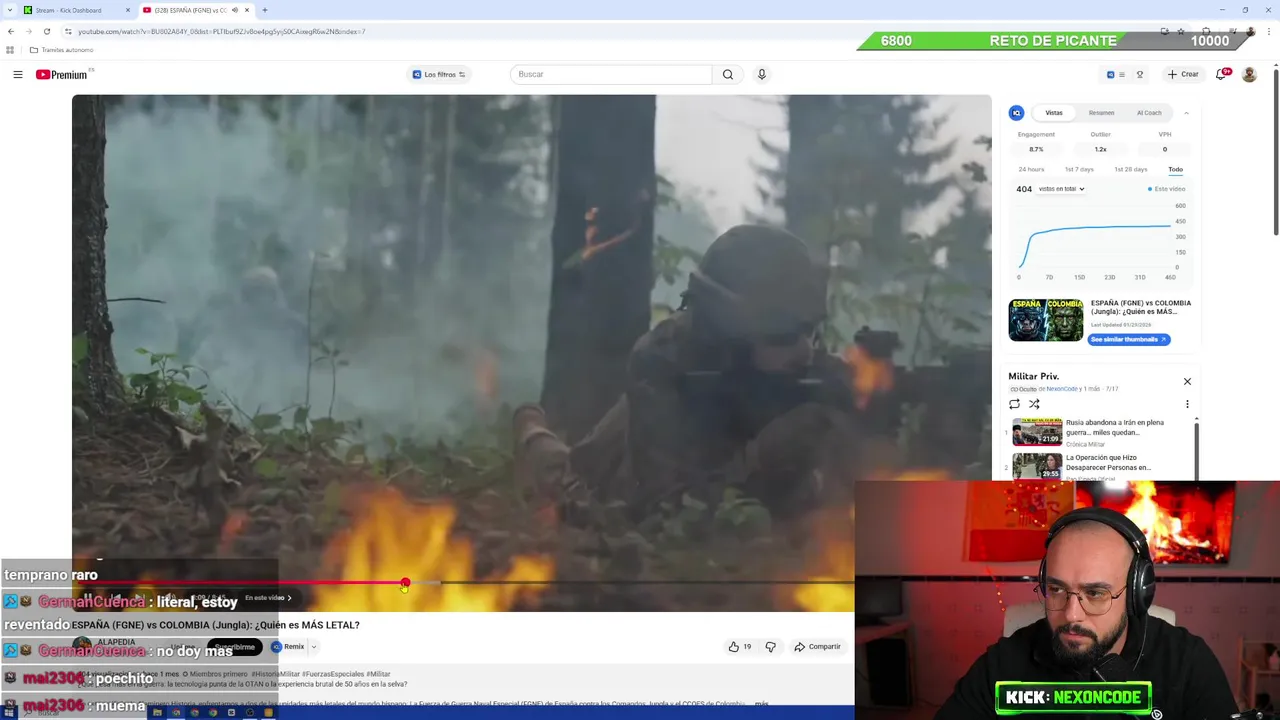Play 'Rusia abandona a Irán' playlist video
This screenshot has height=720, width=1280.
coord(1100,432)
